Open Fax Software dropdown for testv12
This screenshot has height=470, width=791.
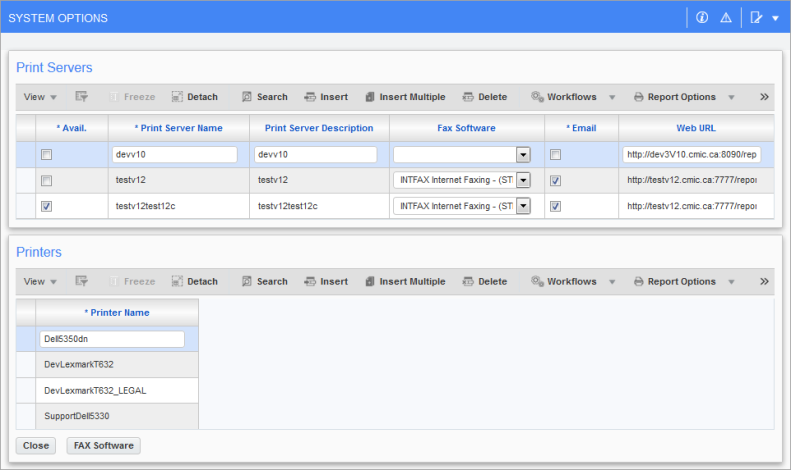523,180
